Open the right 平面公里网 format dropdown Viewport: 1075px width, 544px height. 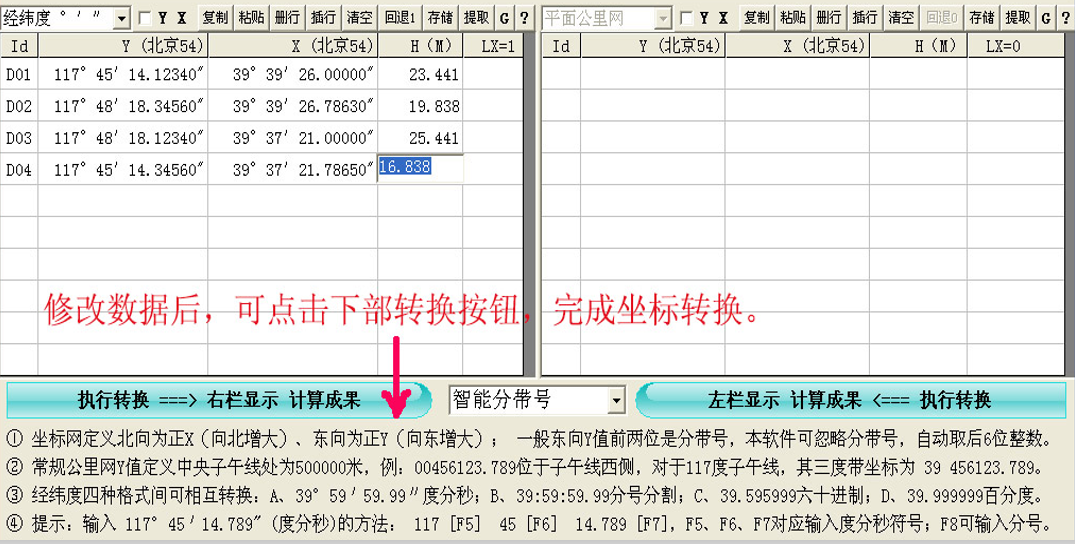pyautogui.click(x=663, y=18)
